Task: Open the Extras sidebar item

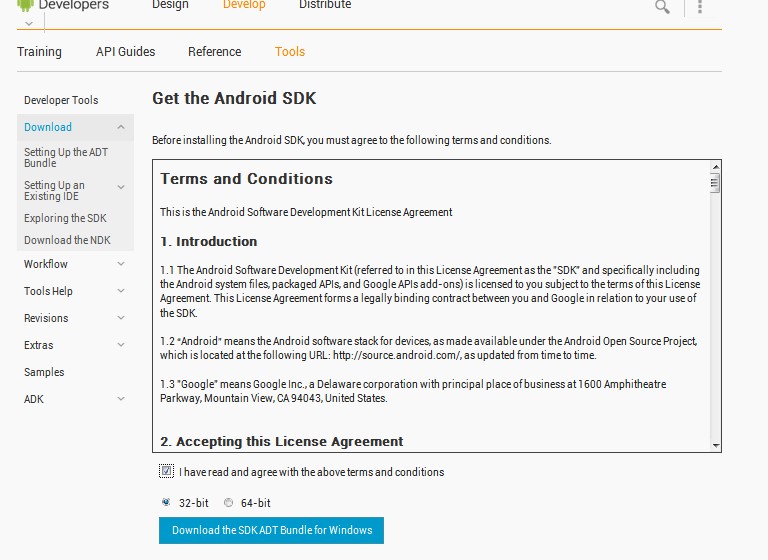Action: [39, 345]
